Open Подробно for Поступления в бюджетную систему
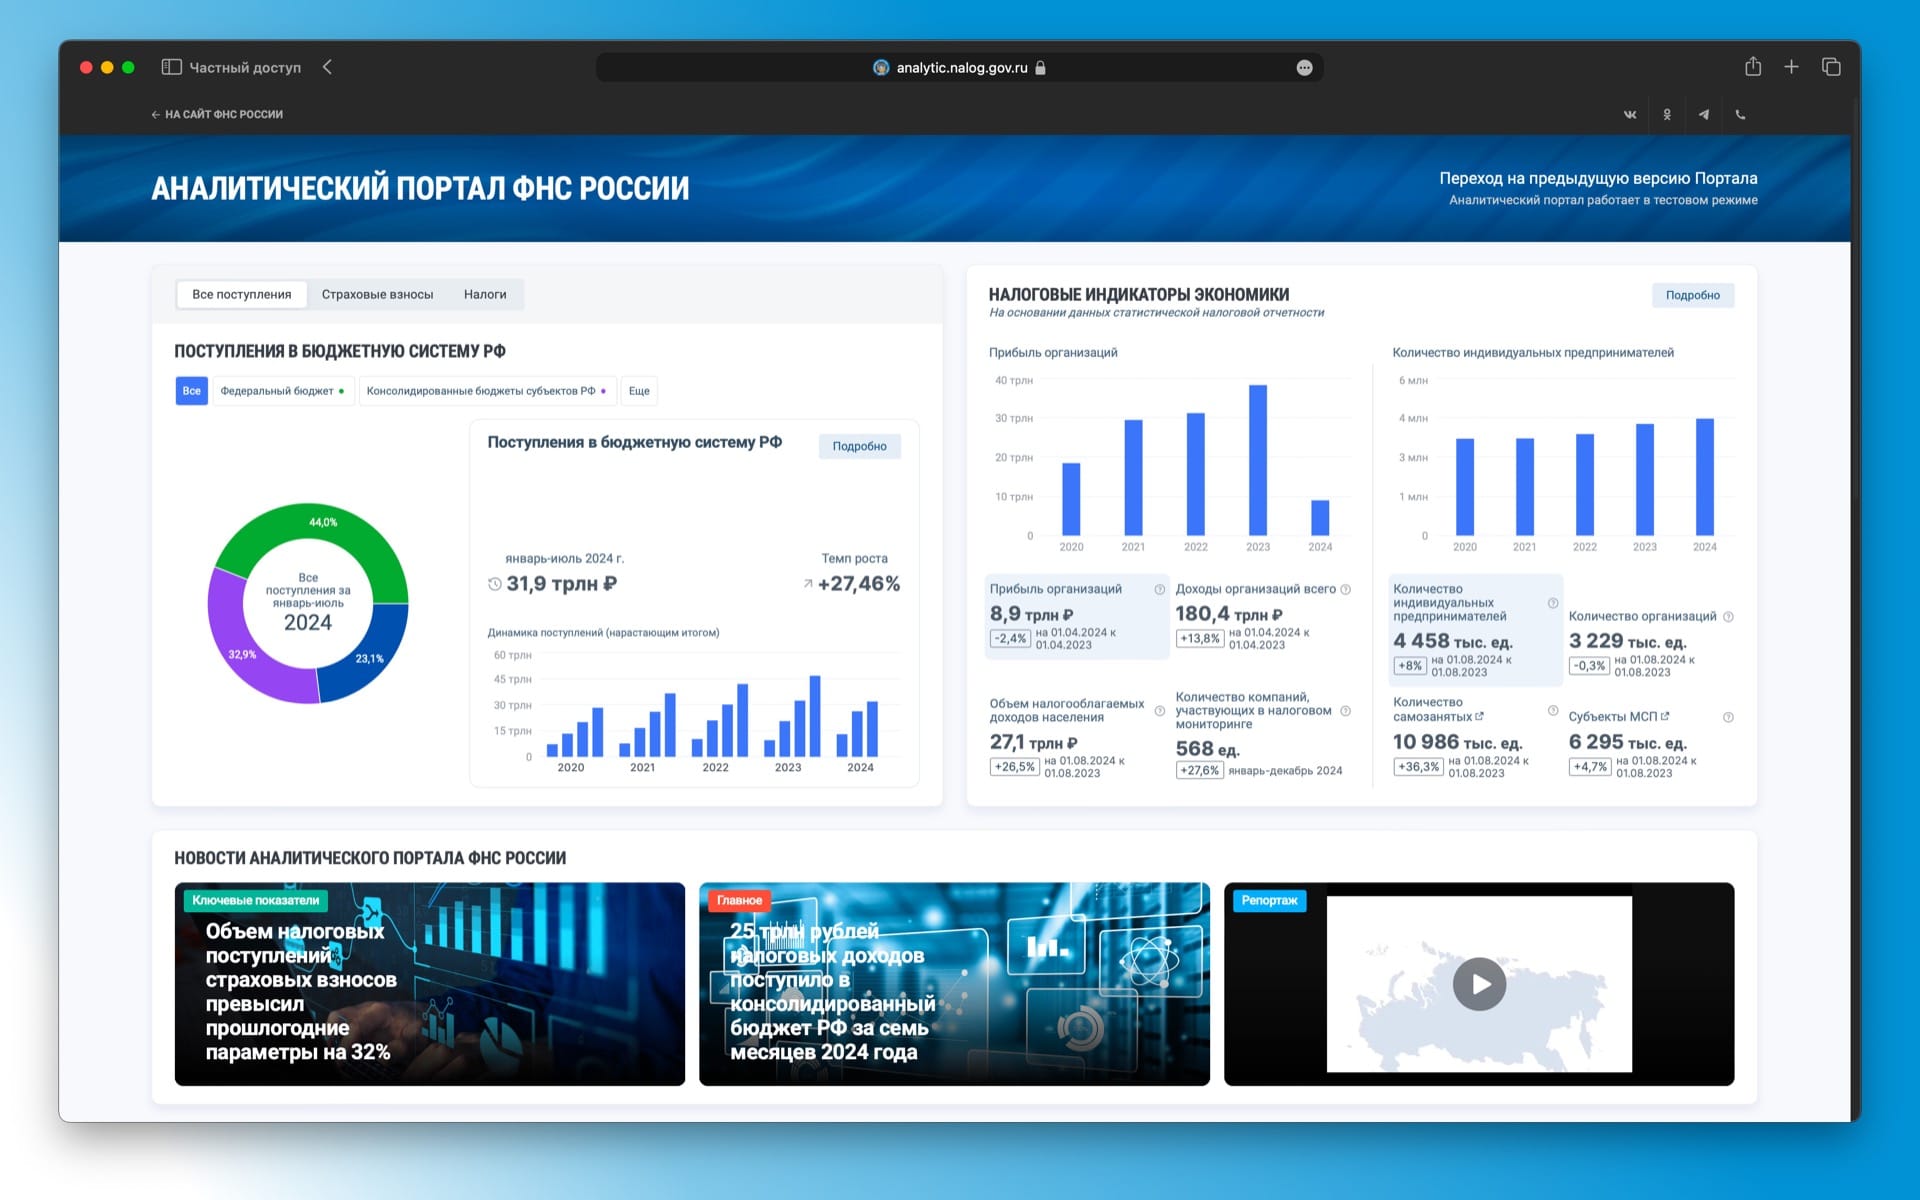 click(859, 446)
